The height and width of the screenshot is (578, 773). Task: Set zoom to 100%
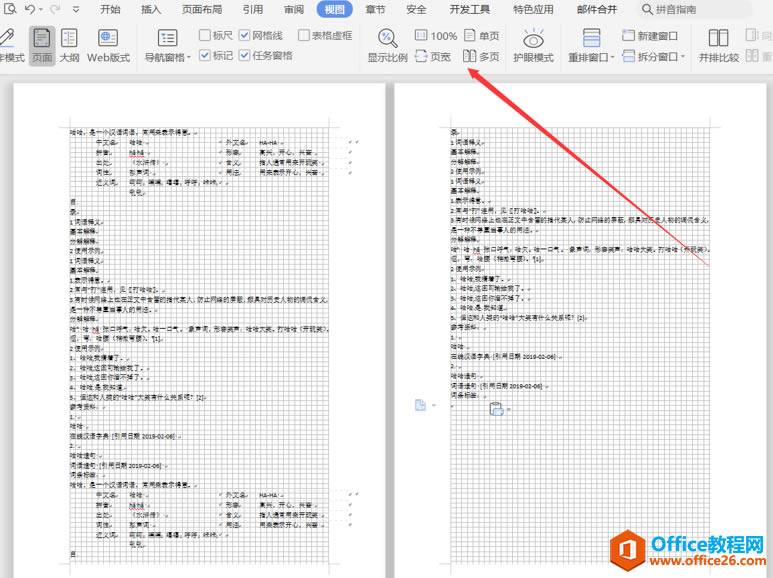pos(436,36)
